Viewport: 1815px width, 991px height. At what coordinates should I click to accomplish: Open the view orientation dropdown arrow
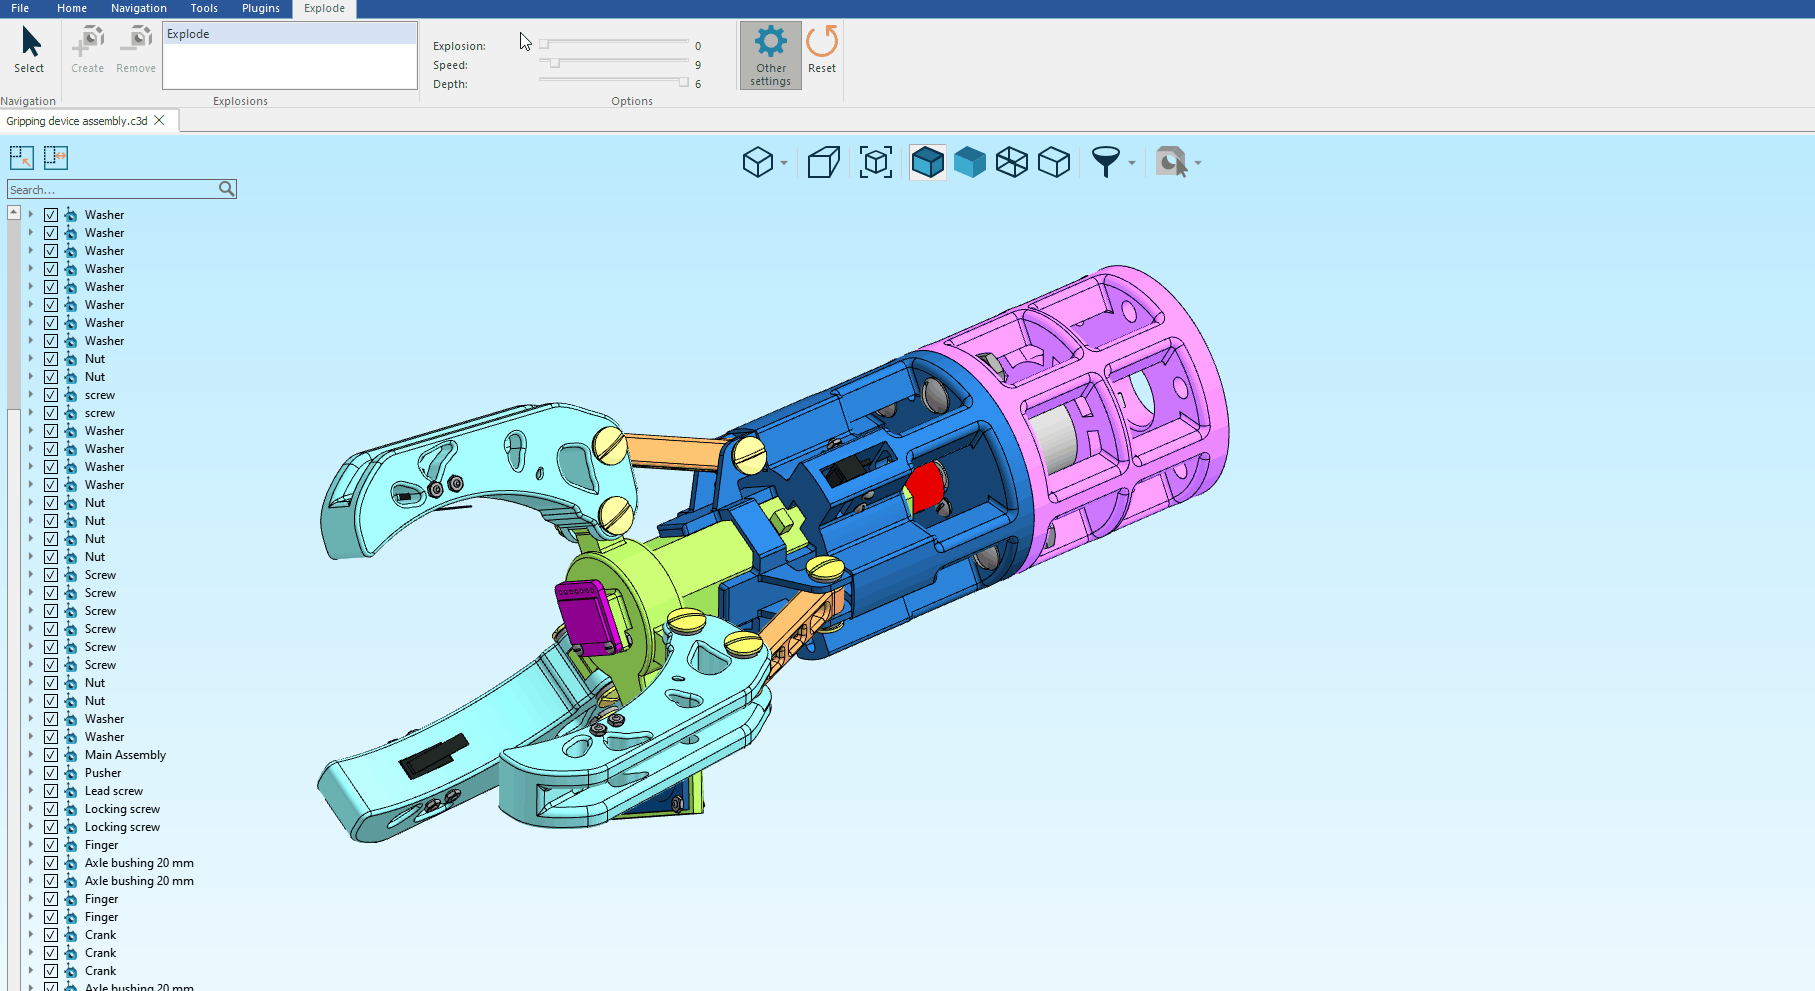pos(784,163)
